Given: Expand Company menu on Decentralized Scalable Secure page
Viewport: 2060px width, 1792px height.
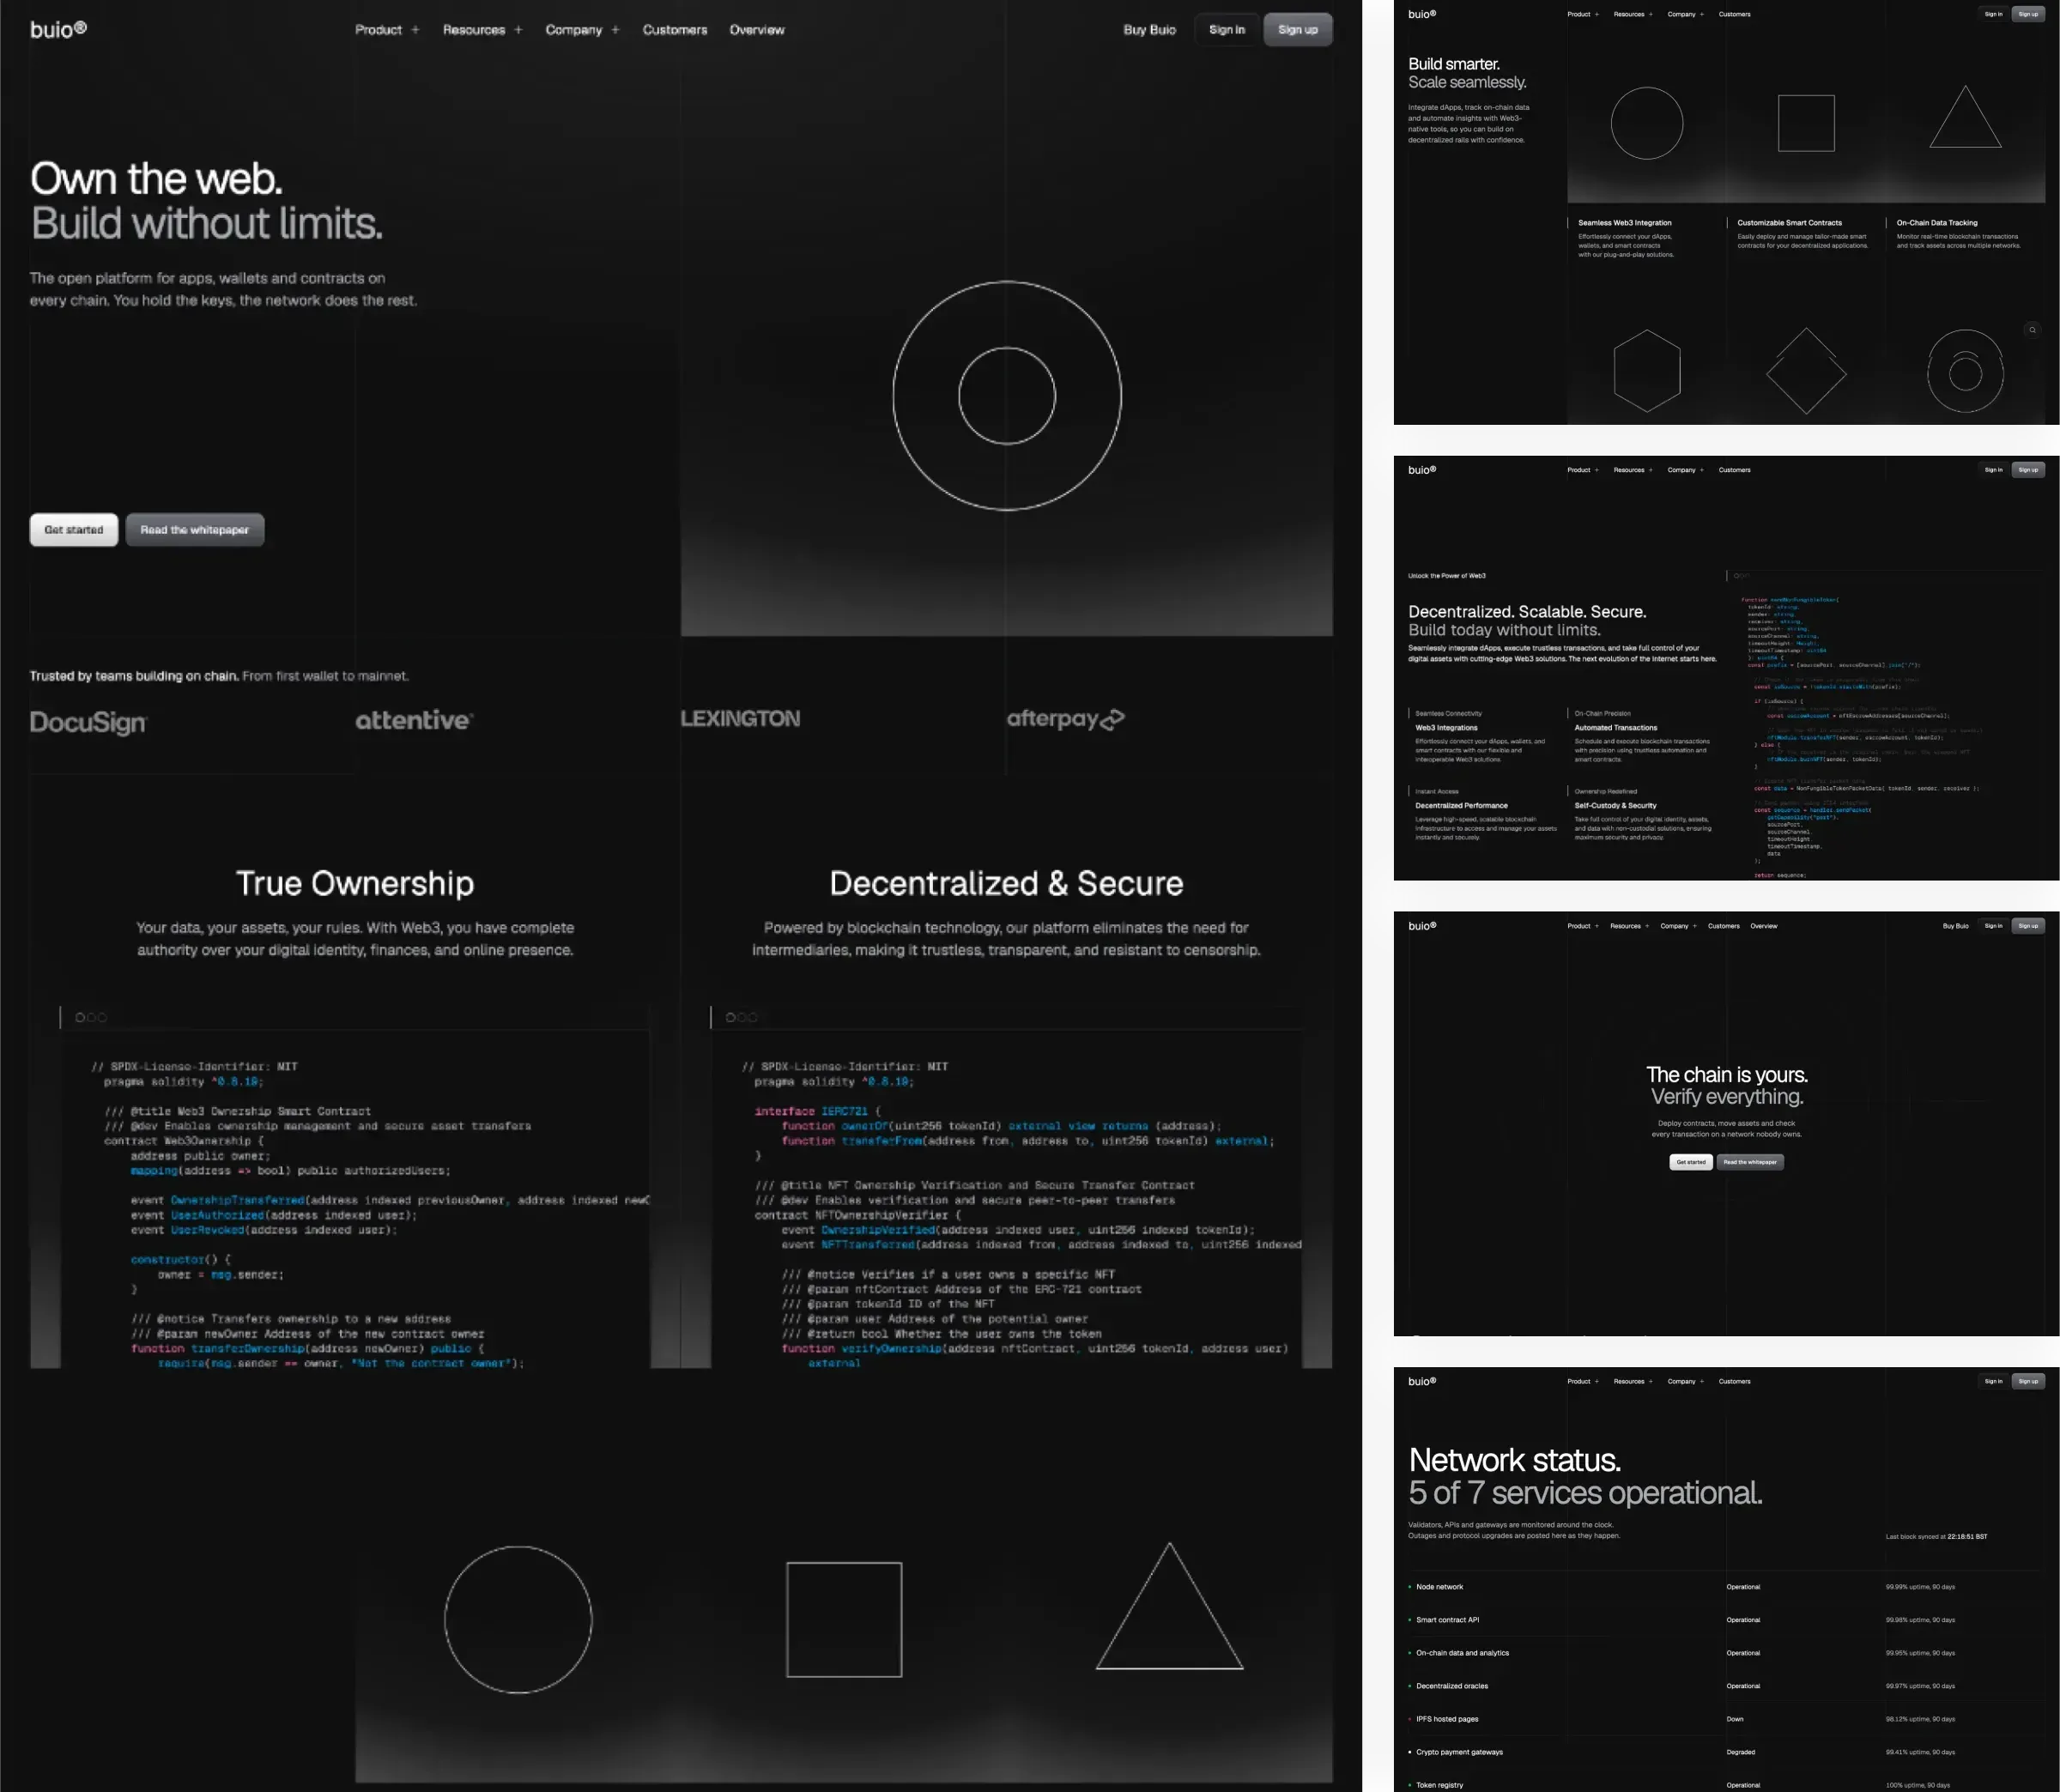Looking at the screenshot, I should click(x=1686, y=470).
